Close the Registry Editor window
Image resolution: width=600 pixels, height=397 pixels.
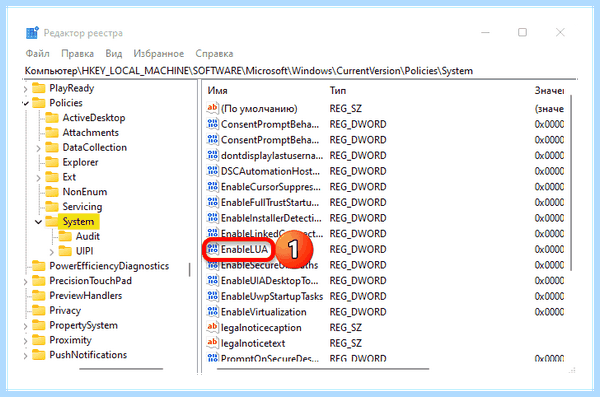(x=560, y=33)
